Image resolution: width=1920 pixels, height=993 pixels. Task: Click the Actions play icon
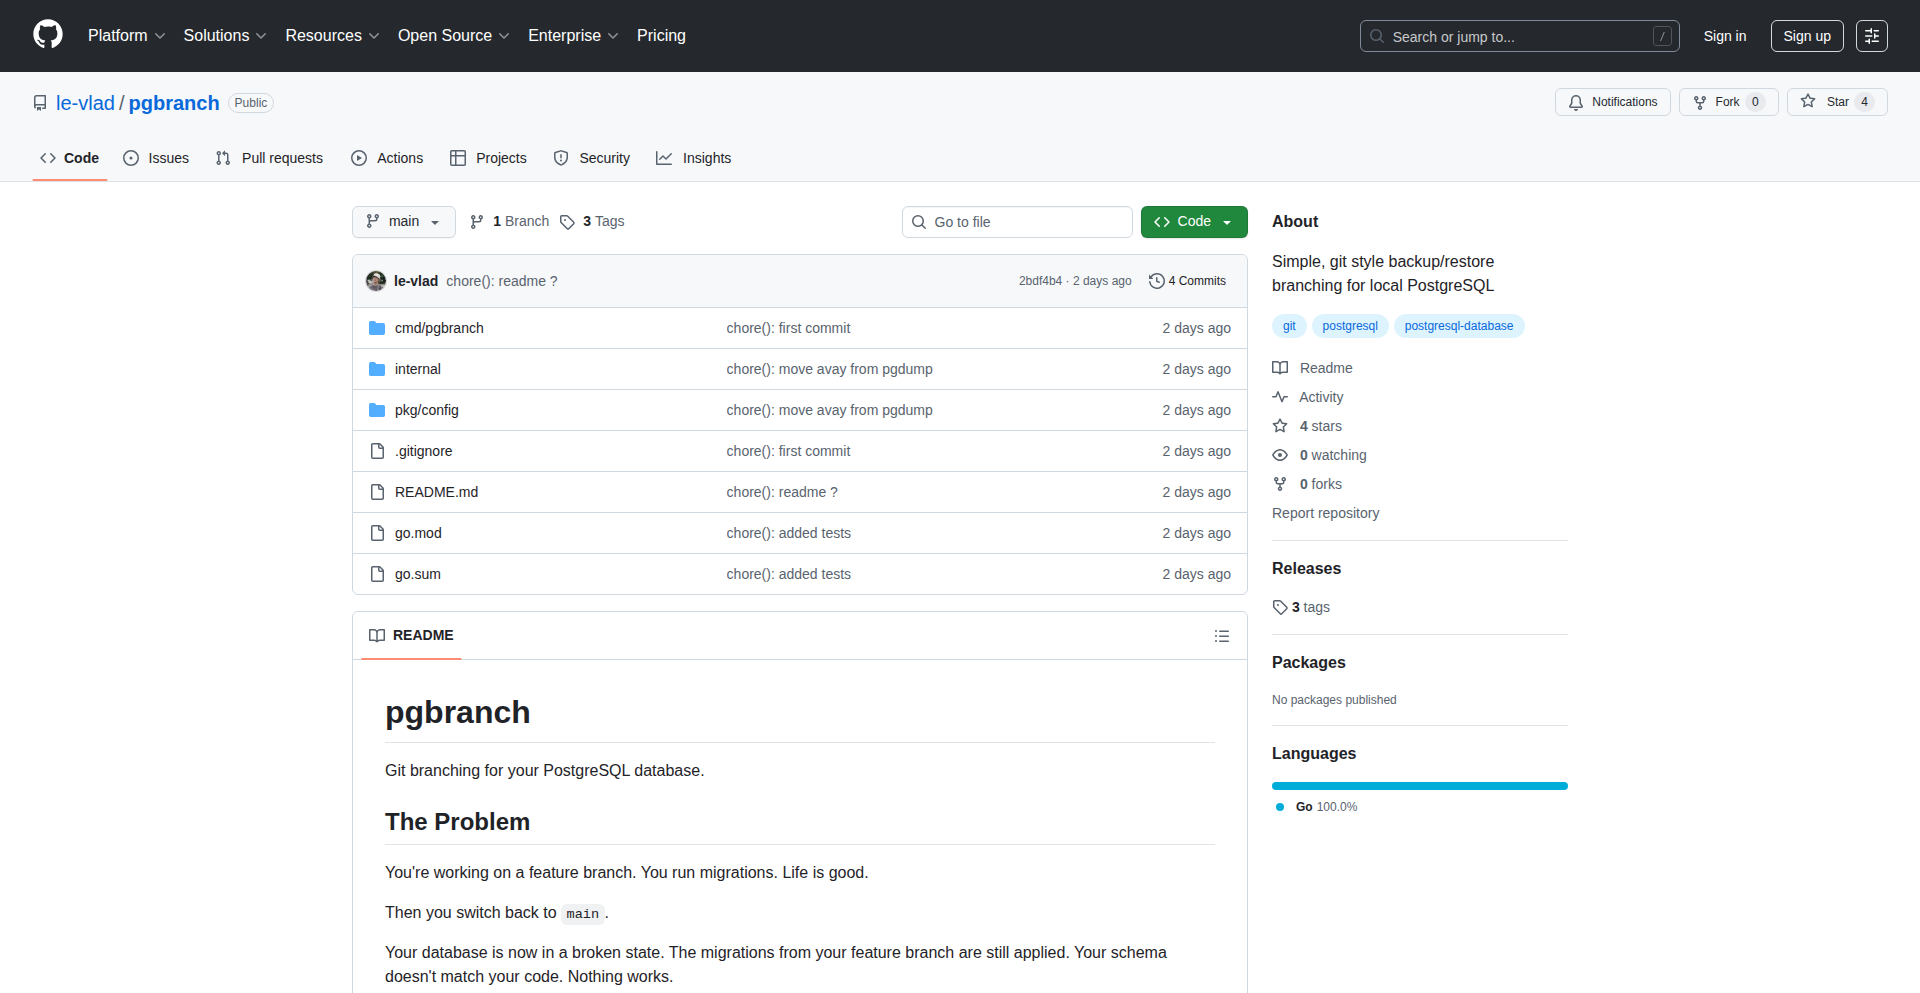point(358,158)
